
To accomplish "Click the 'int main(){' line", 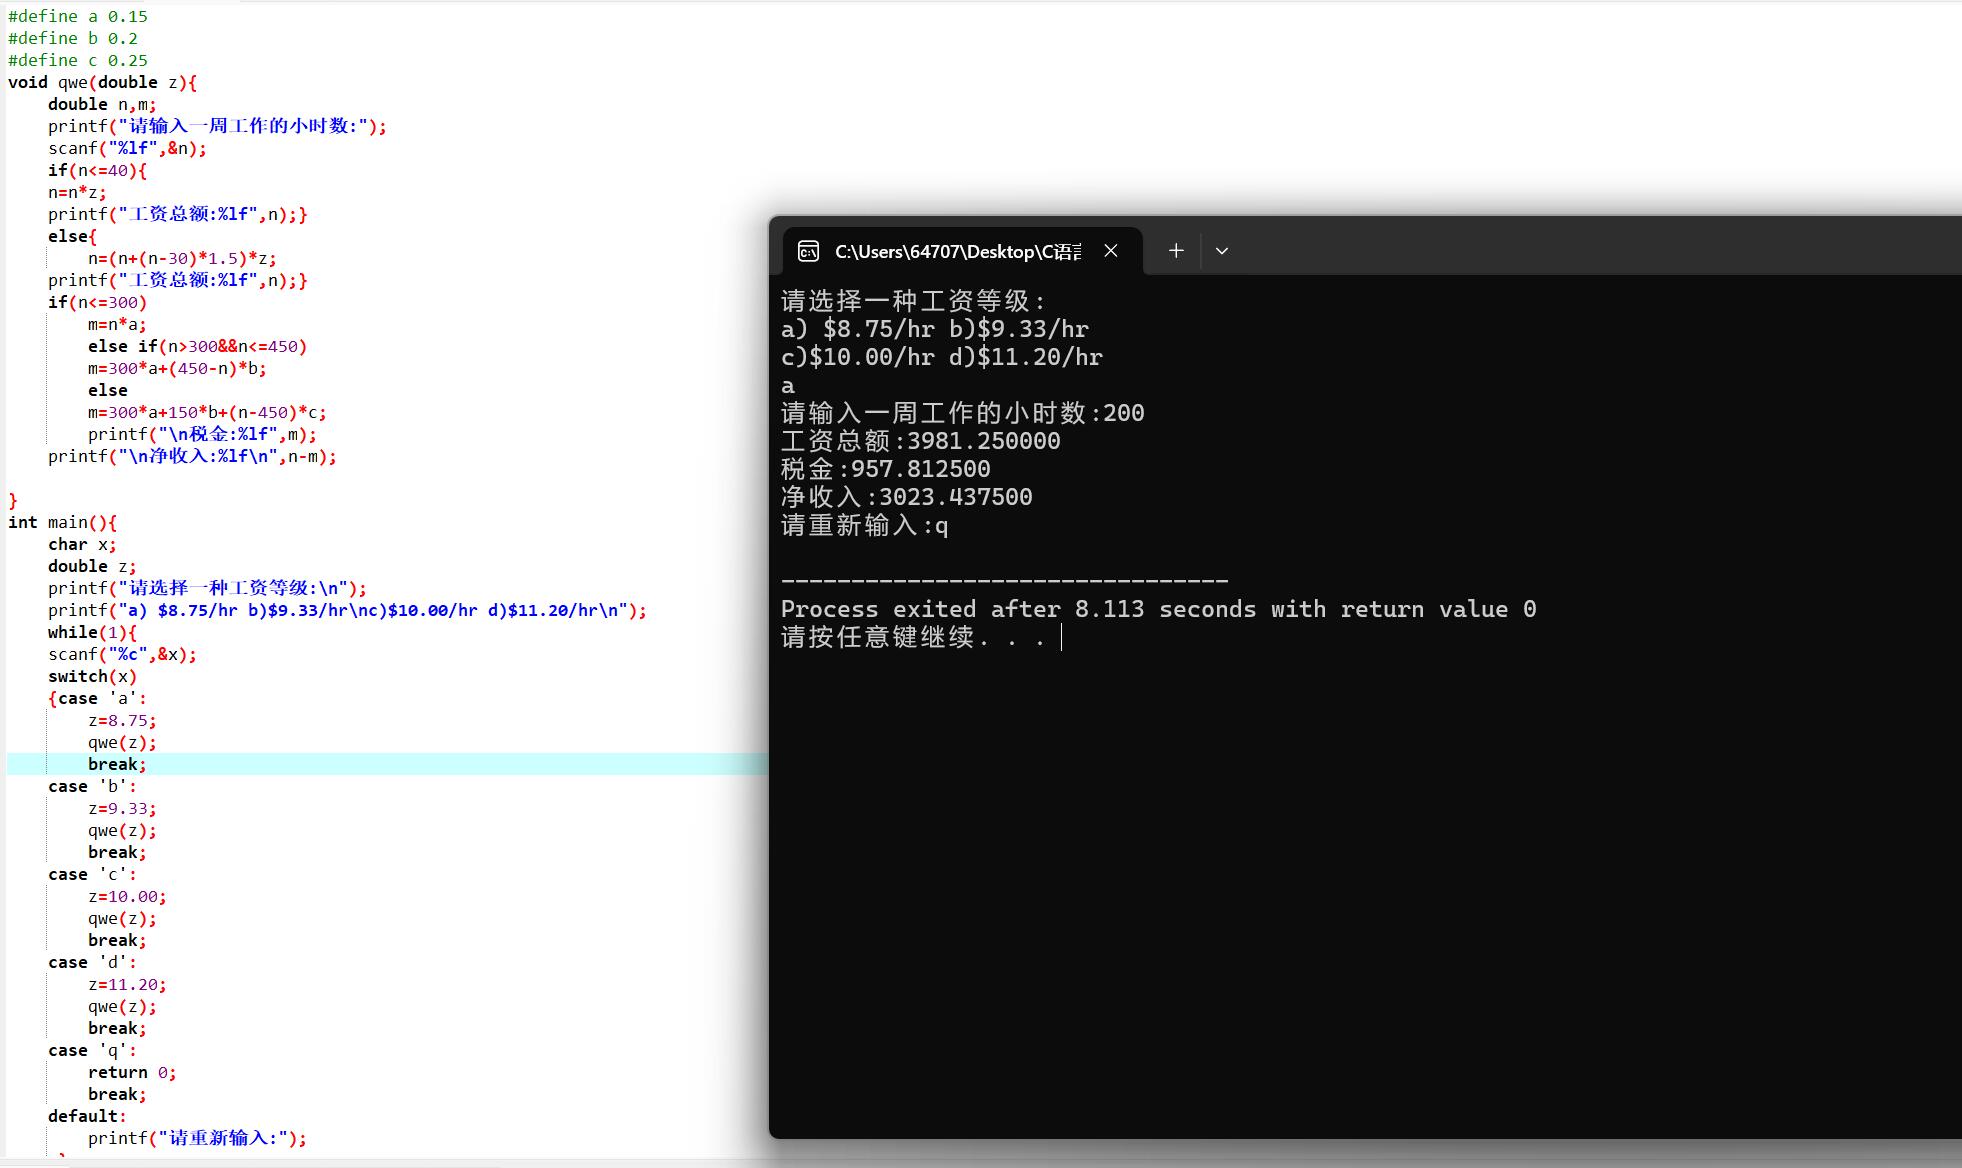I will (x=62, y=522).
